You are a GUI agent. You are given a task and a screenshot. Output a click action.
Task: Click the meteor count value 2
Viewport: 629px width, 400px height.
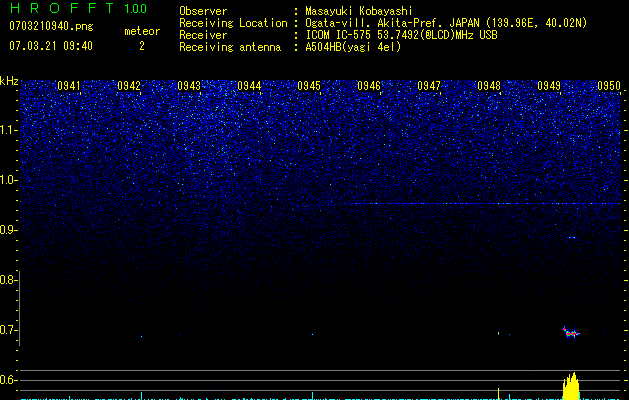142,46
